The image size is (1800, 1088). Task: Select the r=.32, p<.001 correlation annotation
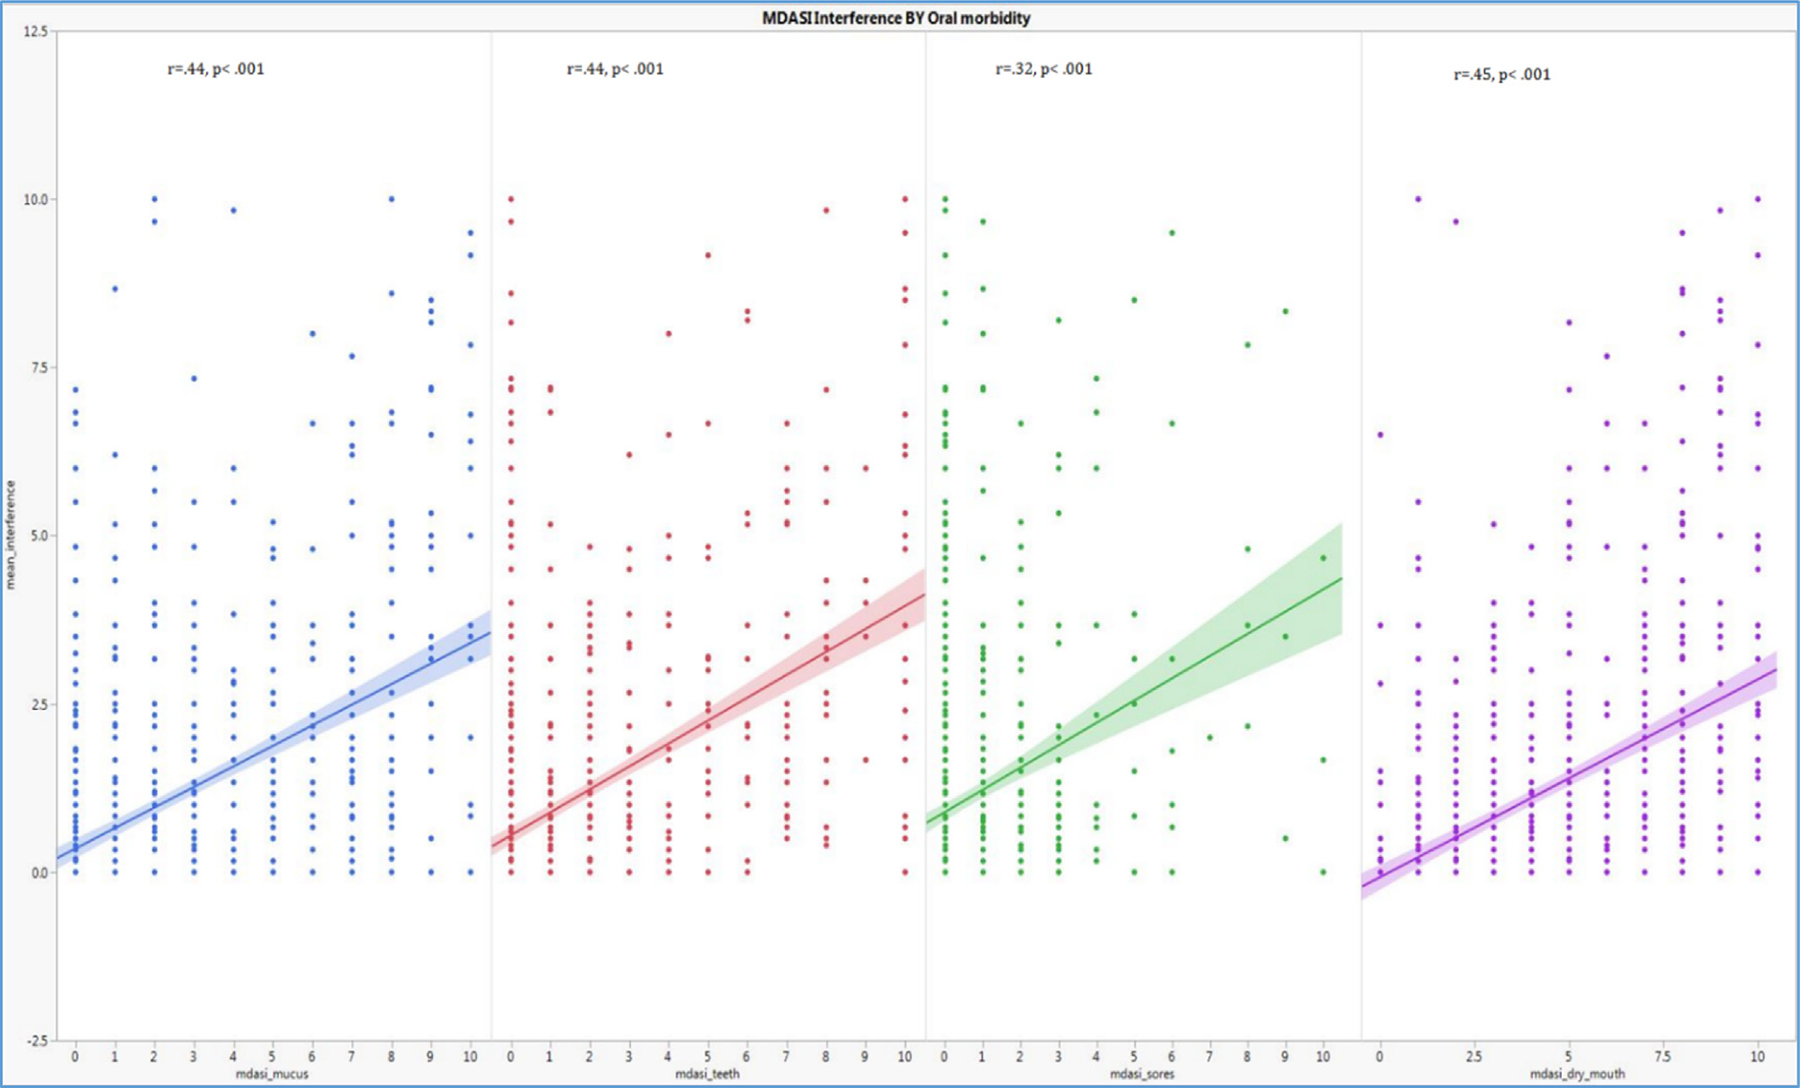[x=1044, y=69]
